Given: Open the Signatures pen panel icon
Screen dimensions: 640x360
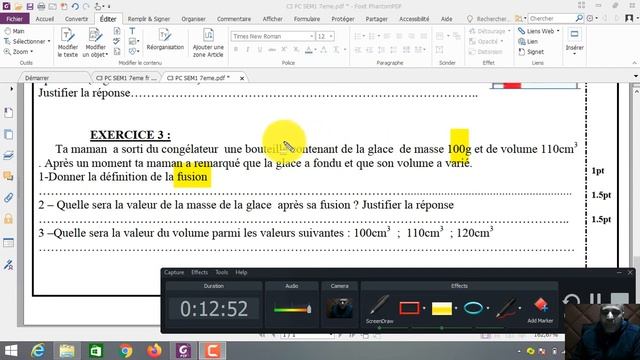Looking at the screenshot, I should [x=9, y=265].
